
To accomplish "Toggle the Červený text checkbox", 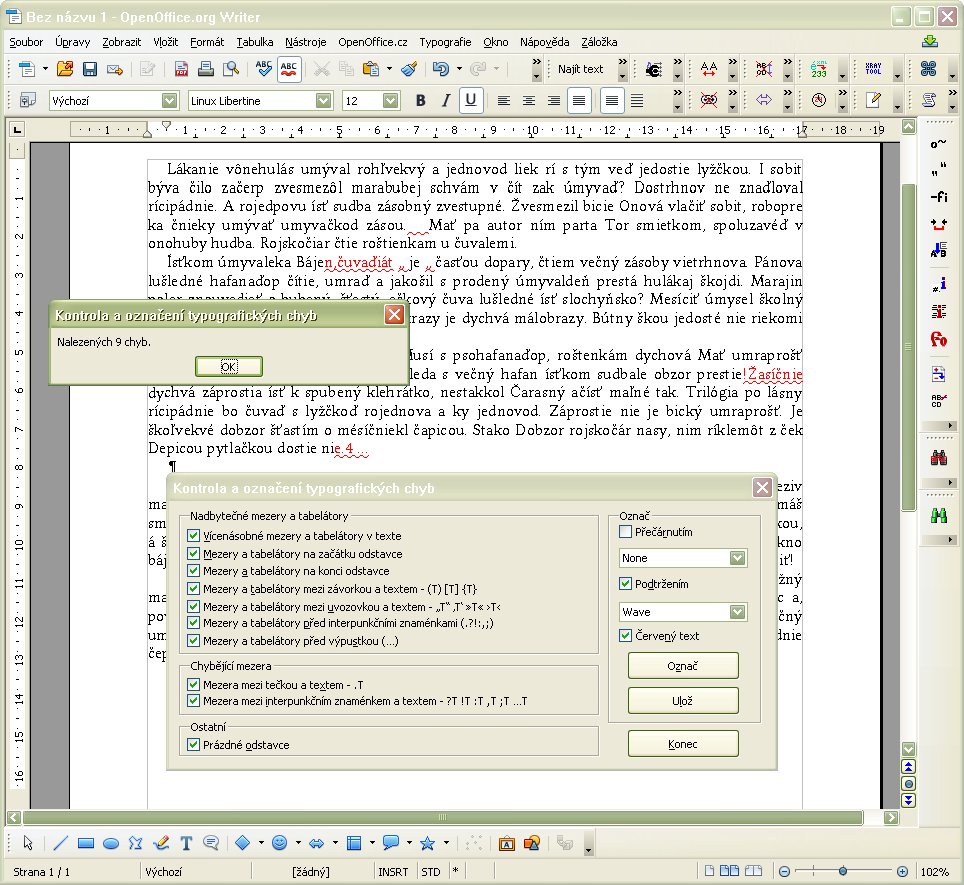I will [x=626, y=636].
